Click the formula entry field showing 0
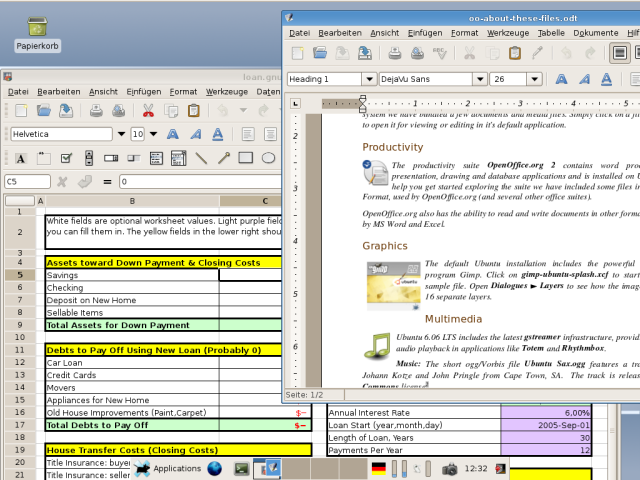Viewport: 640px width, 480px height. 200,182
